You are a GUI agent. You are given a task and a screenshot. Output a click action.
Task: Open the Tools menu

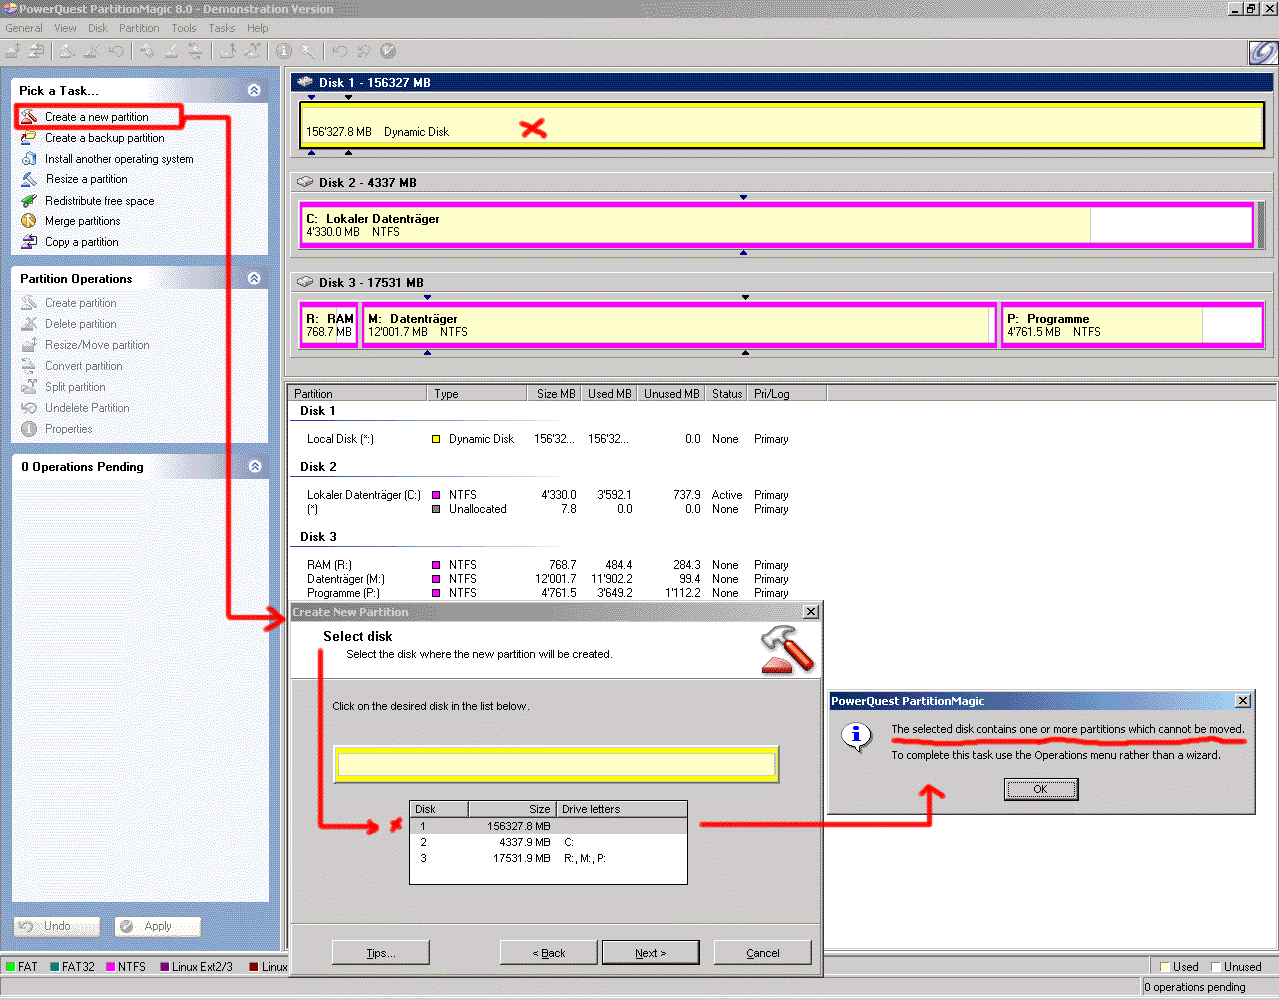point(184,28)
